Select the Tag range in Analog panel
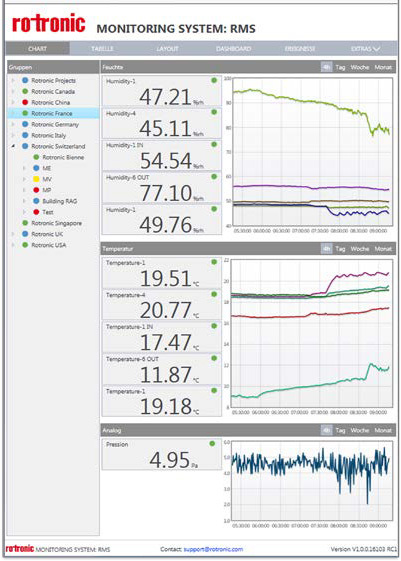401x561 pixels. 340,430
